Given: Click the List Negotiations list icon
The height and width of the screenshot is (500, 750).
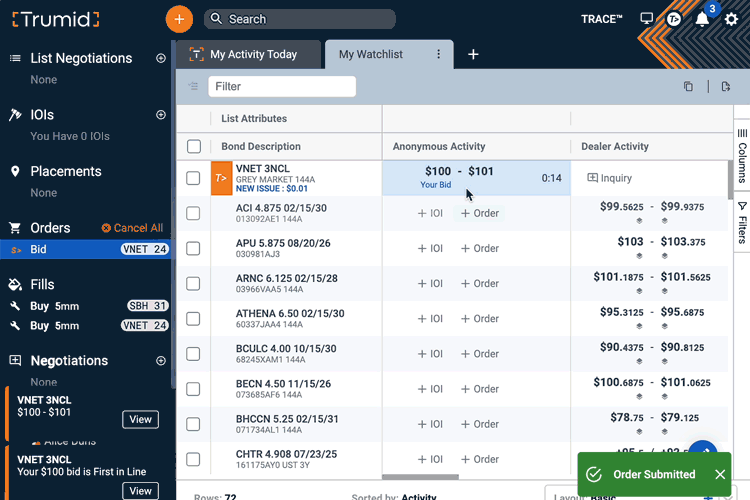Looking at the screenshot, I should (x=15, y=58).
